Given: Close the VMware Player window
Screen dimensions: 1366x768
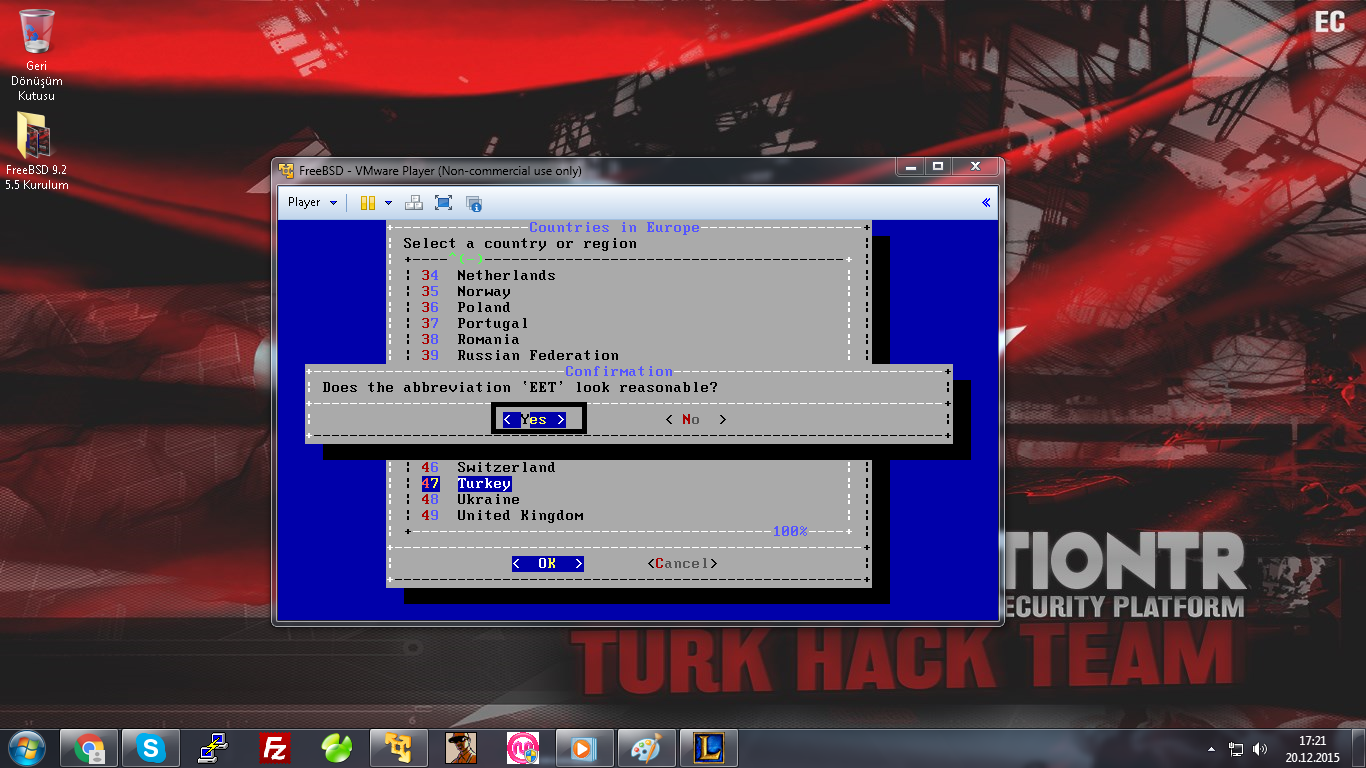Looking at the screenshot, I should 975,167.
